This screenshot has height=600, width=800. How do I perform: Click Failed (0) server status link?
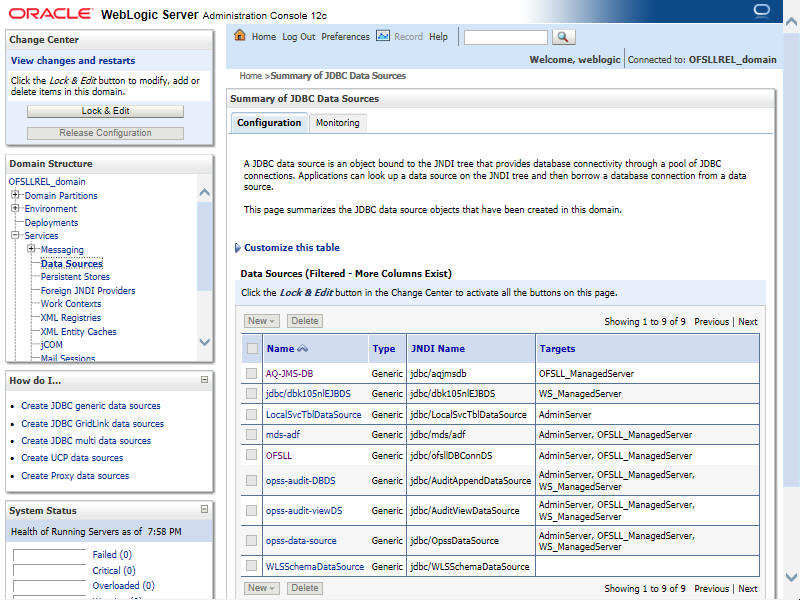tap(112, 554)
